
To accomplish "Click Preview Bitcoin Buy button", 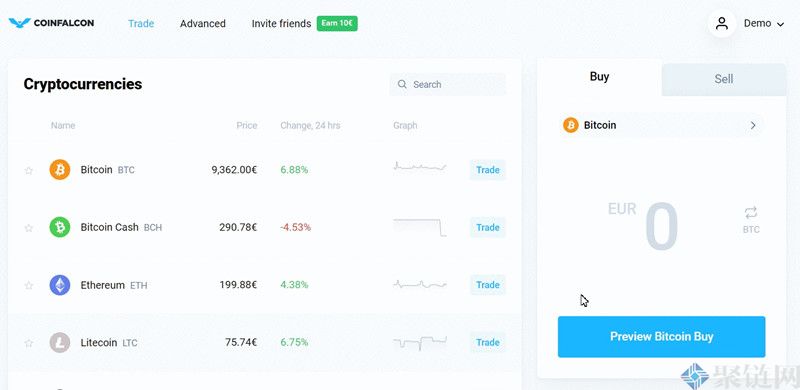I will point(661,336).
